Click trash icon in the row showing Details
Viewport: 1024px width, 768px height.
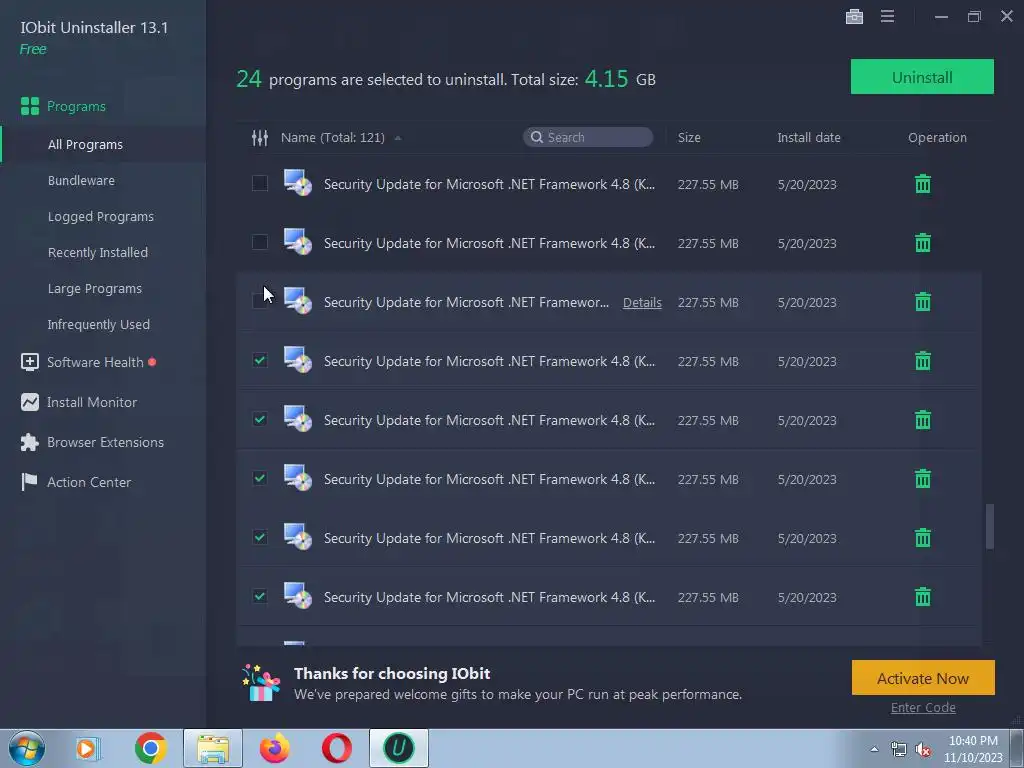pos(923,302)
